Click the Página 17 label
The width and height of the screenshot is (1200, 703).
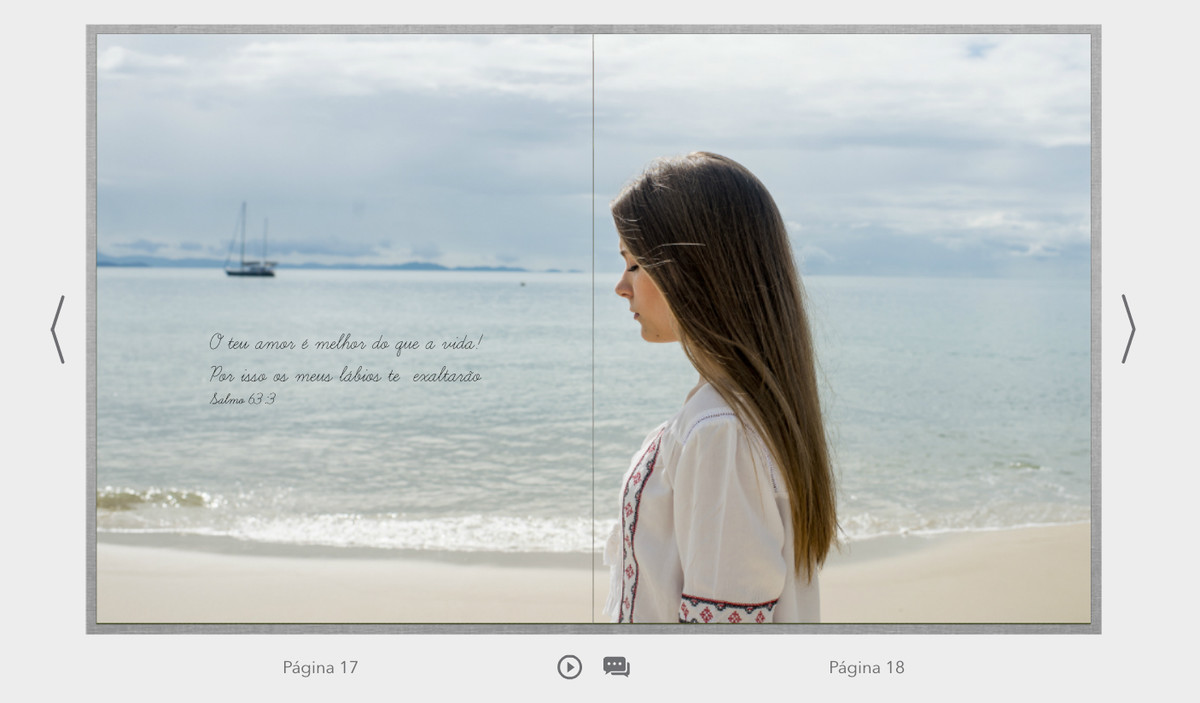[320, 668]
